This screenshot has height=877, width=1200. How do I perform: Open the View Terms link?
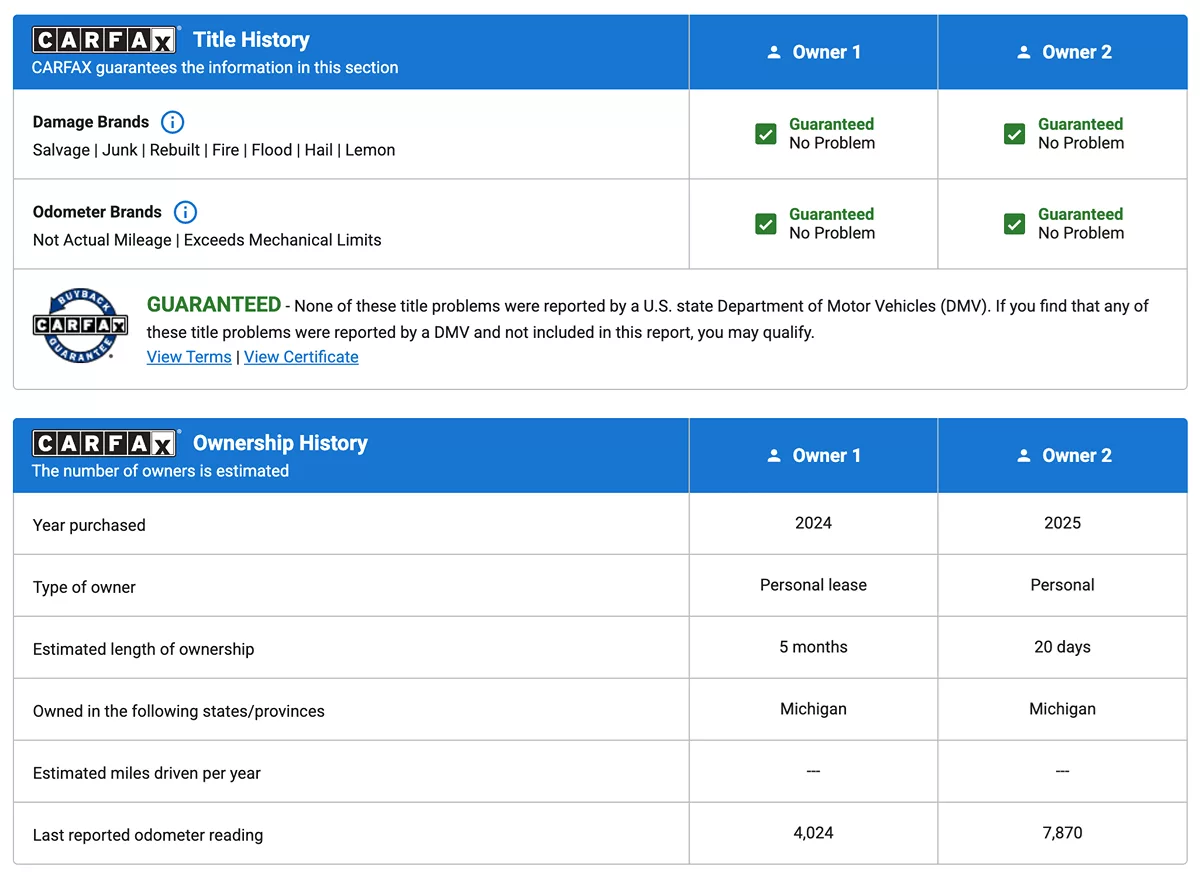[x=189, y=357]
